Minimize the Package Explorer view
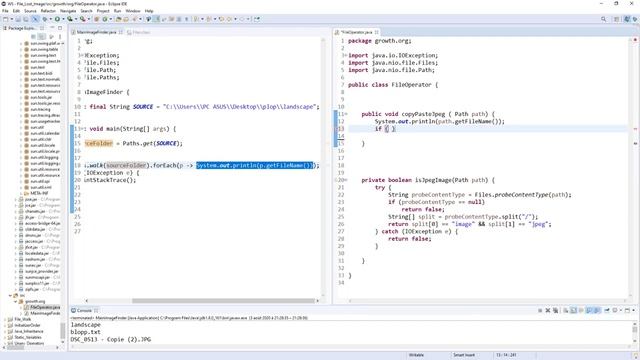Screen dimensions: 640x360 tap(52, 28)
